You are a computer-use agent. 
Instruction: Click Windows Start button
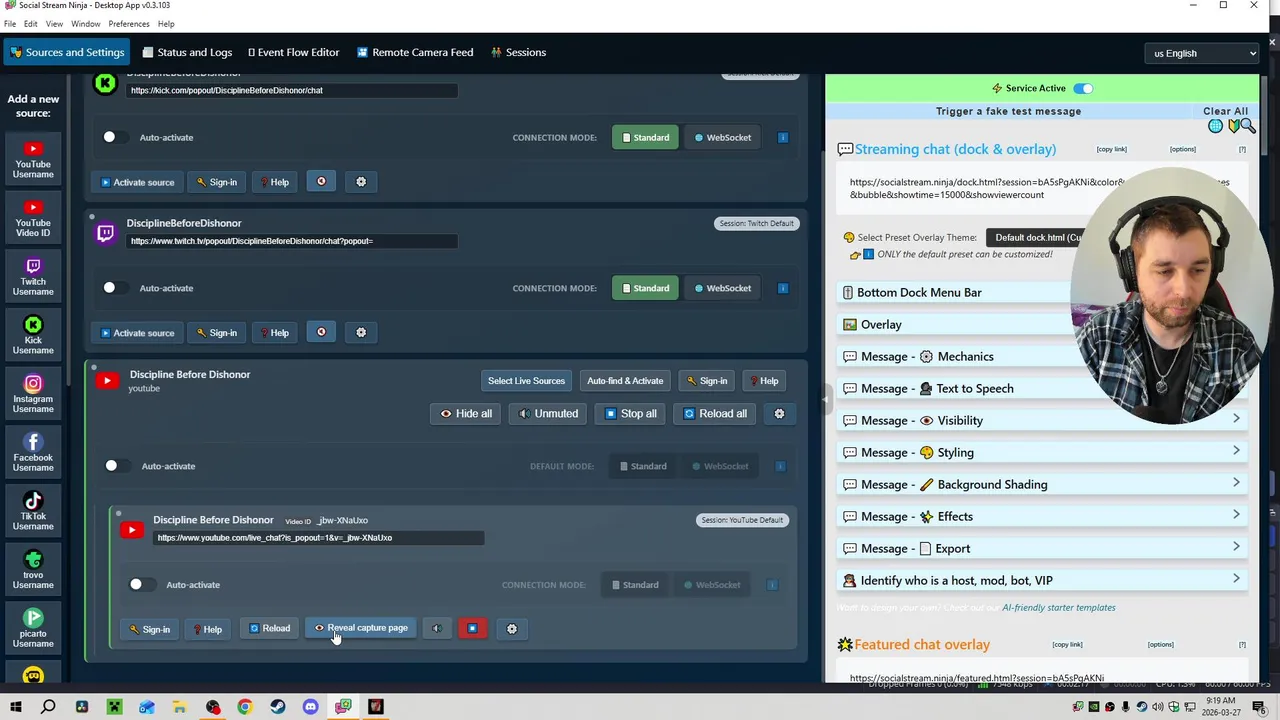[x=15, y=707]
